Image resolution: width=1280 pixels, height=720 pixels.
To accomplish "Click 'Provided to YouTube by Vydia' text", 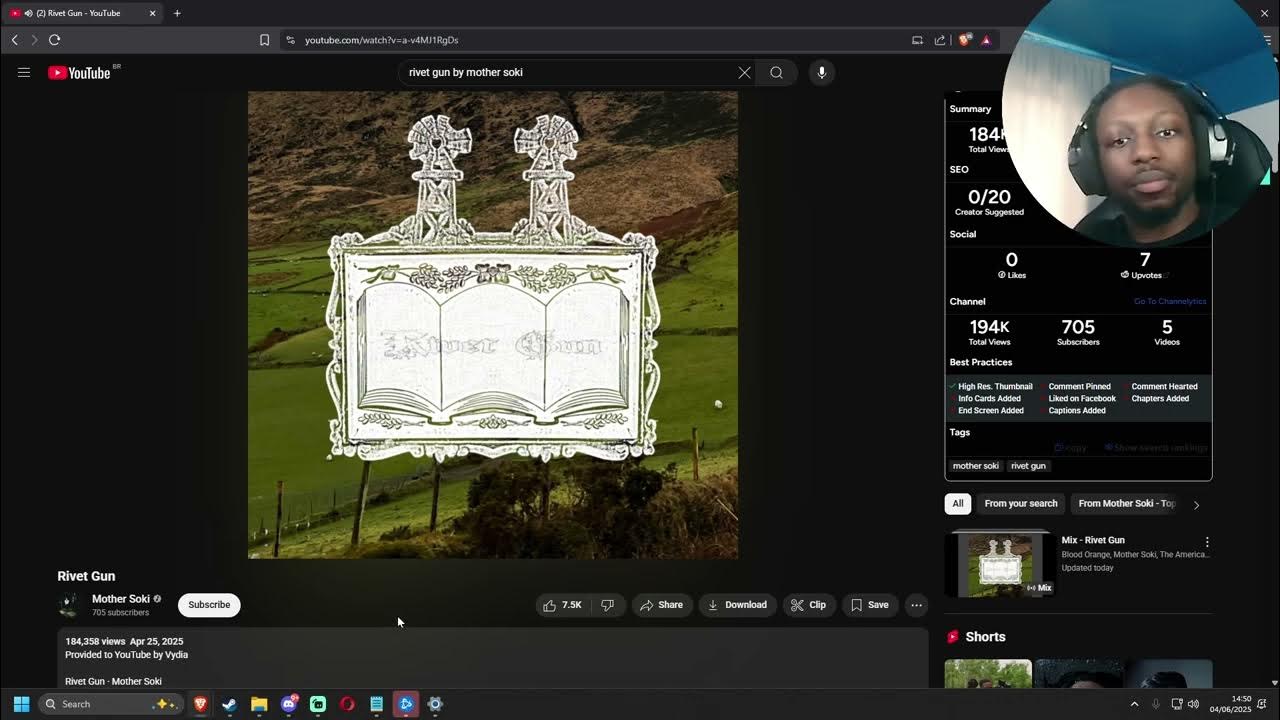I will (x=126, y=655).
